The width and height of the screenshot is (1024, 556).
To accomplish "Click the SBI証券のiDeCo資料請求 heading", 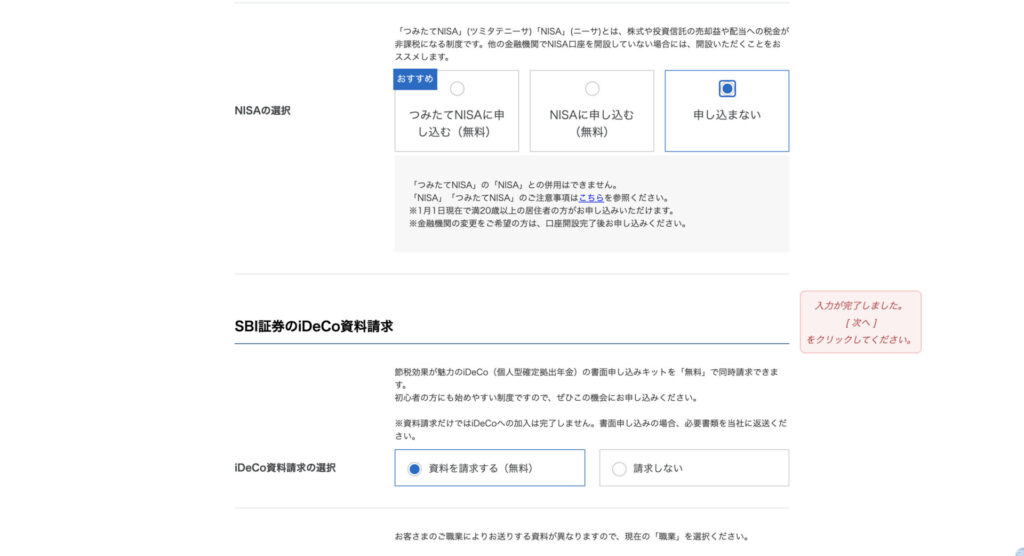I will click(x=313, y=326).
